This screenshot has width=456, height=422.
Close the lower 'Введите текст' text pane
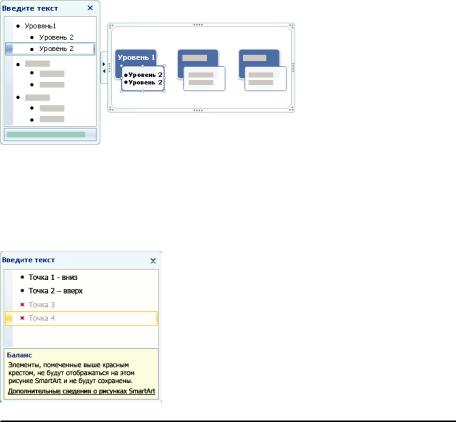pyautogui.click(x=153, y=261)
